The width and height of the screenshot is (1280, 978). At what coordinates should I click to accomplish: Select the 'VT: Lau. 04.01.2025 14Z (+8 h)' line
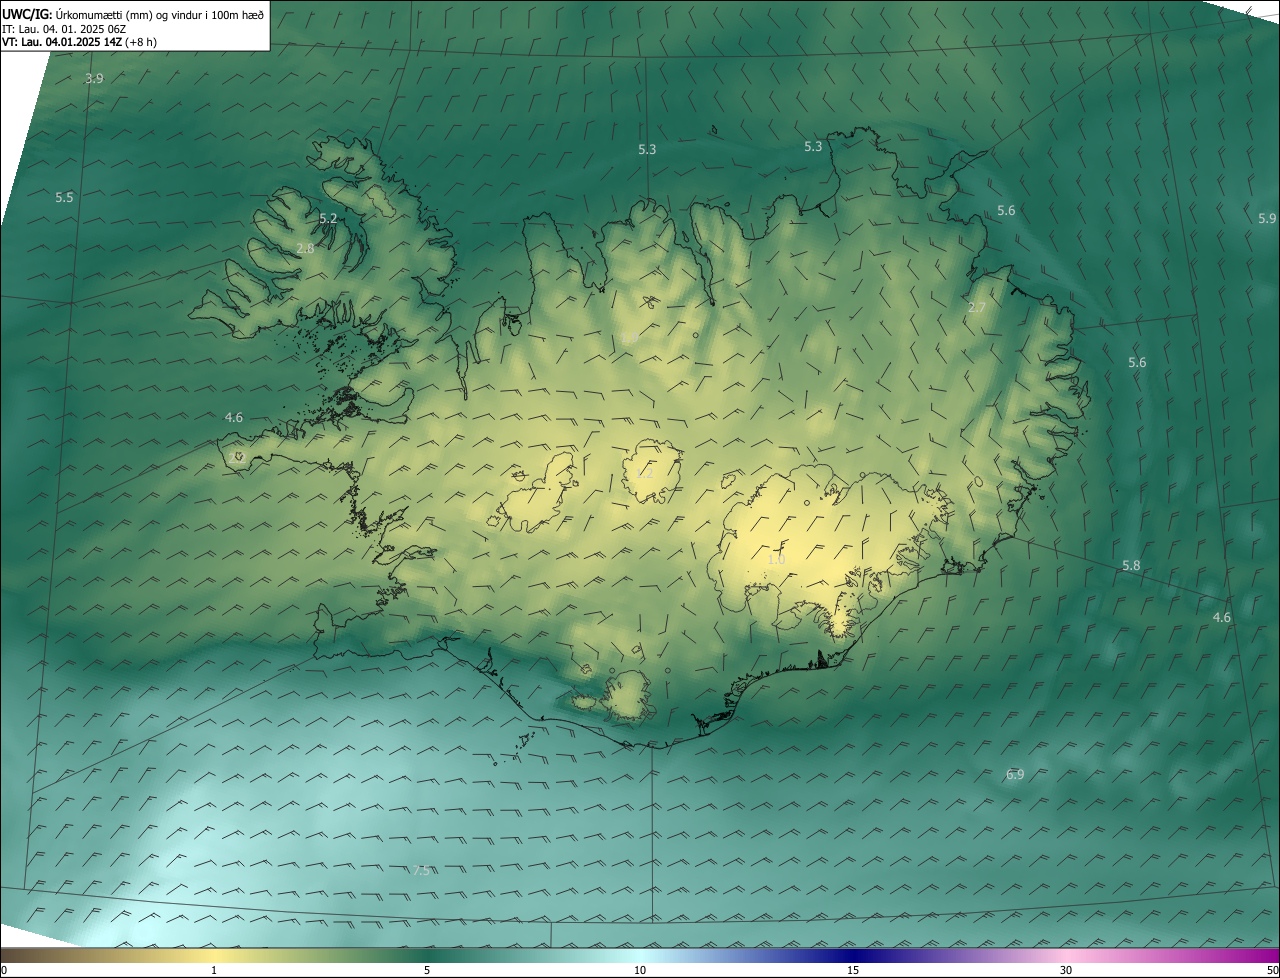[79, 42]
